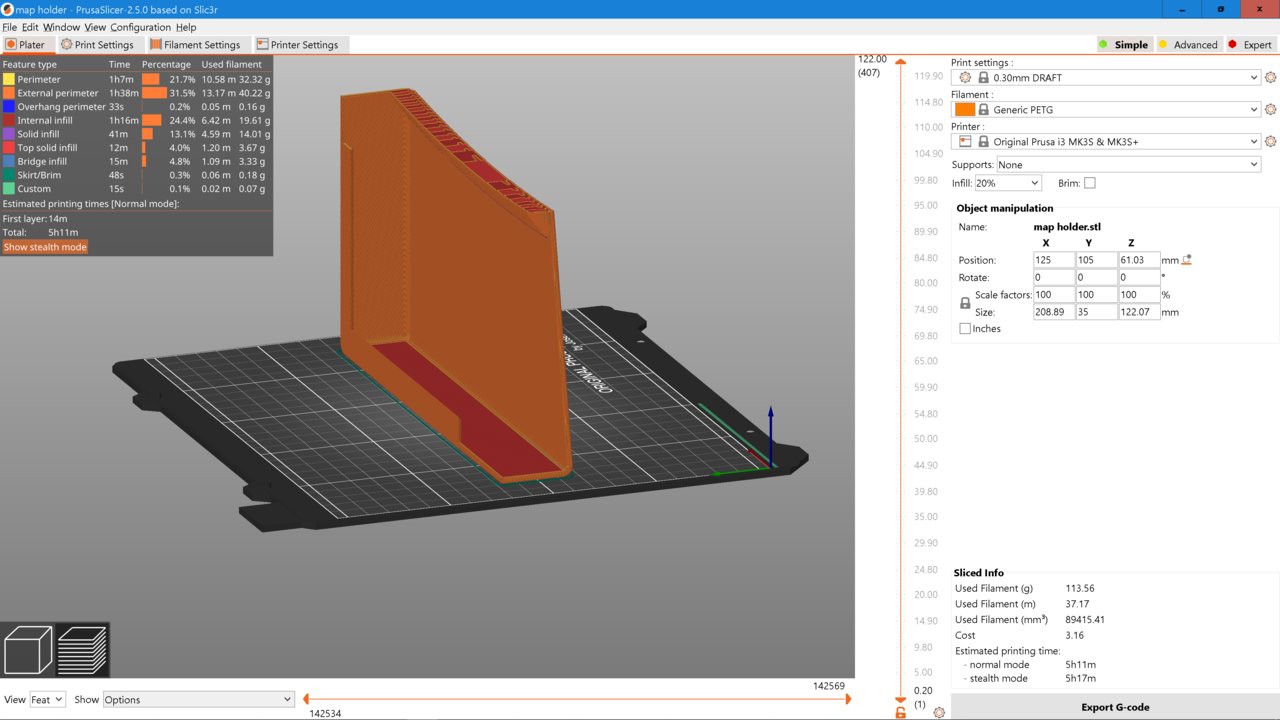Screen dimensions: 1280x720
Task: Open the Edit menu
Action: pos(30,27)
